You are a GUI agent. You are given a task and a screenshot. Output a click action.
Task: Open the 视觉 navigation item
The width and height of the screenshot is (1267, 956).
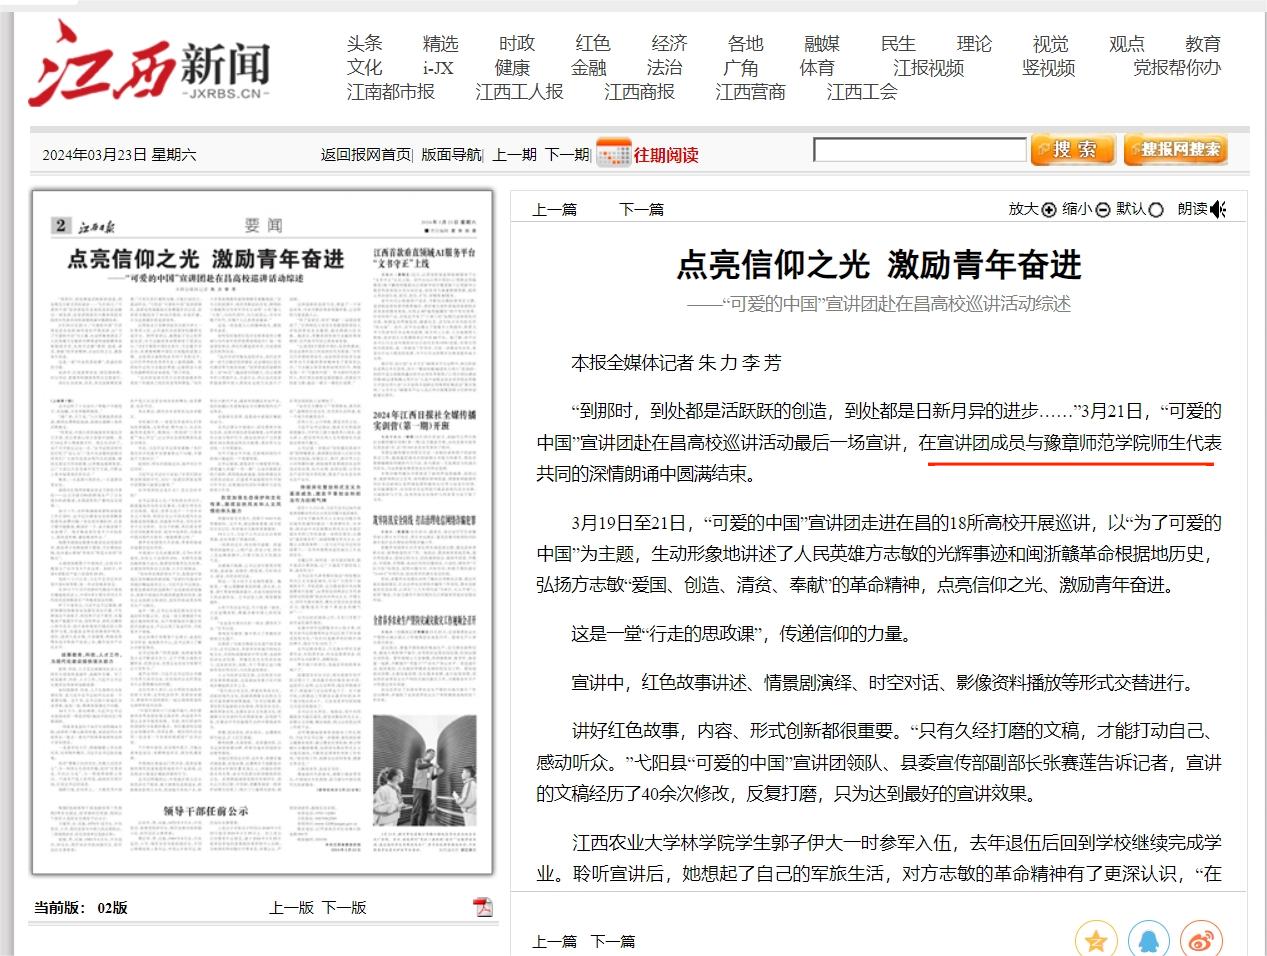click(x=1051, y=43)
